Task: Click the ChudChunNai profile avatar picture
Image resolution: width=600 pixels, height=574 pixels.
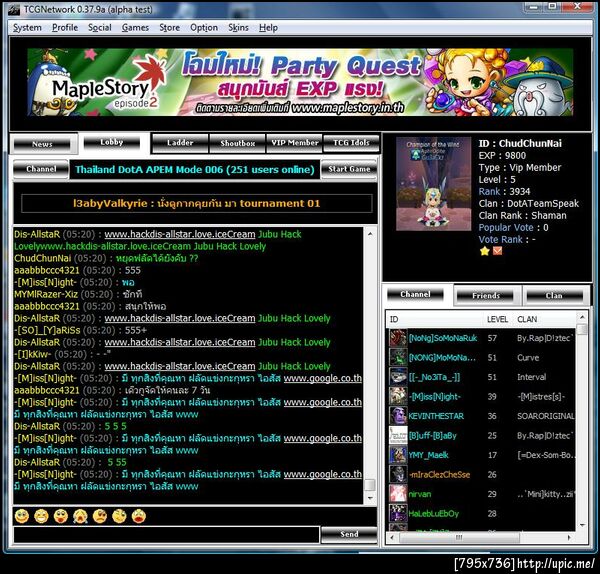Action: [433, 184]
